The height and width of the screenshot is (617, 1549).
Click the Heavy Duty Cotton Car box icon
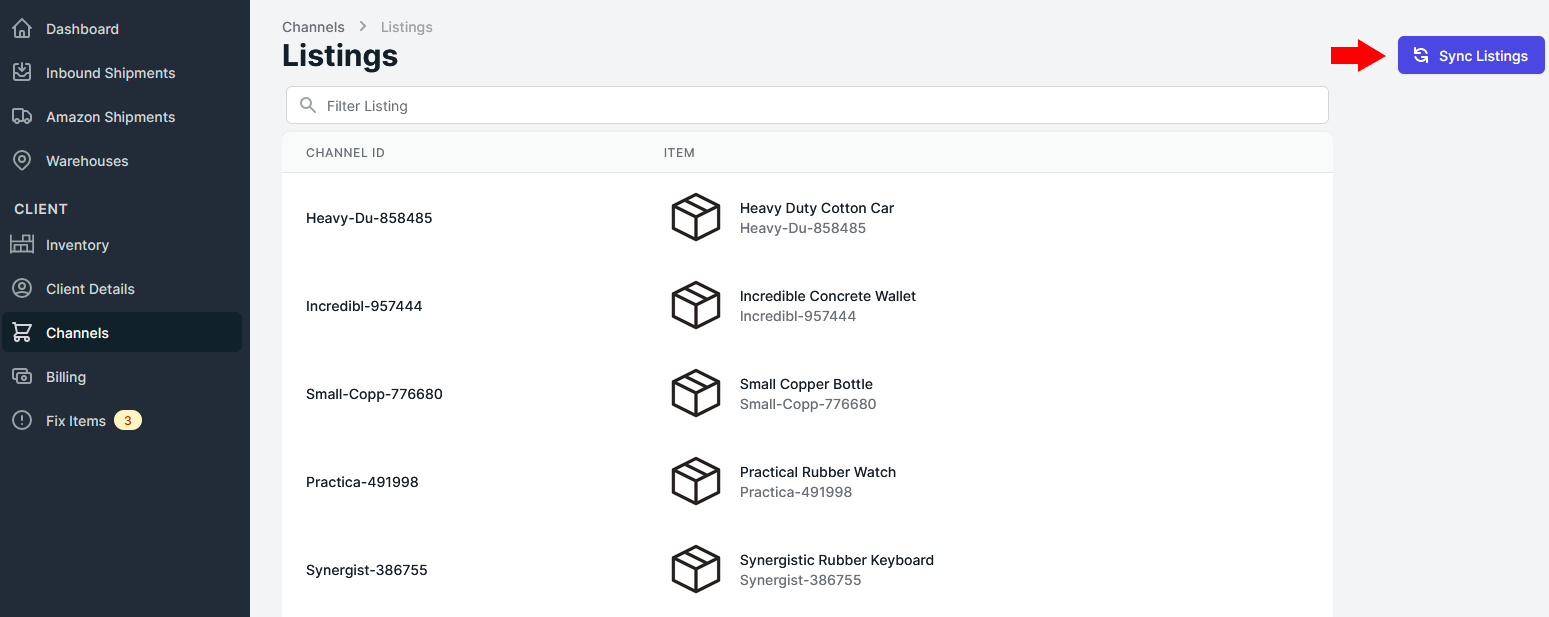(x=695, y=218)
